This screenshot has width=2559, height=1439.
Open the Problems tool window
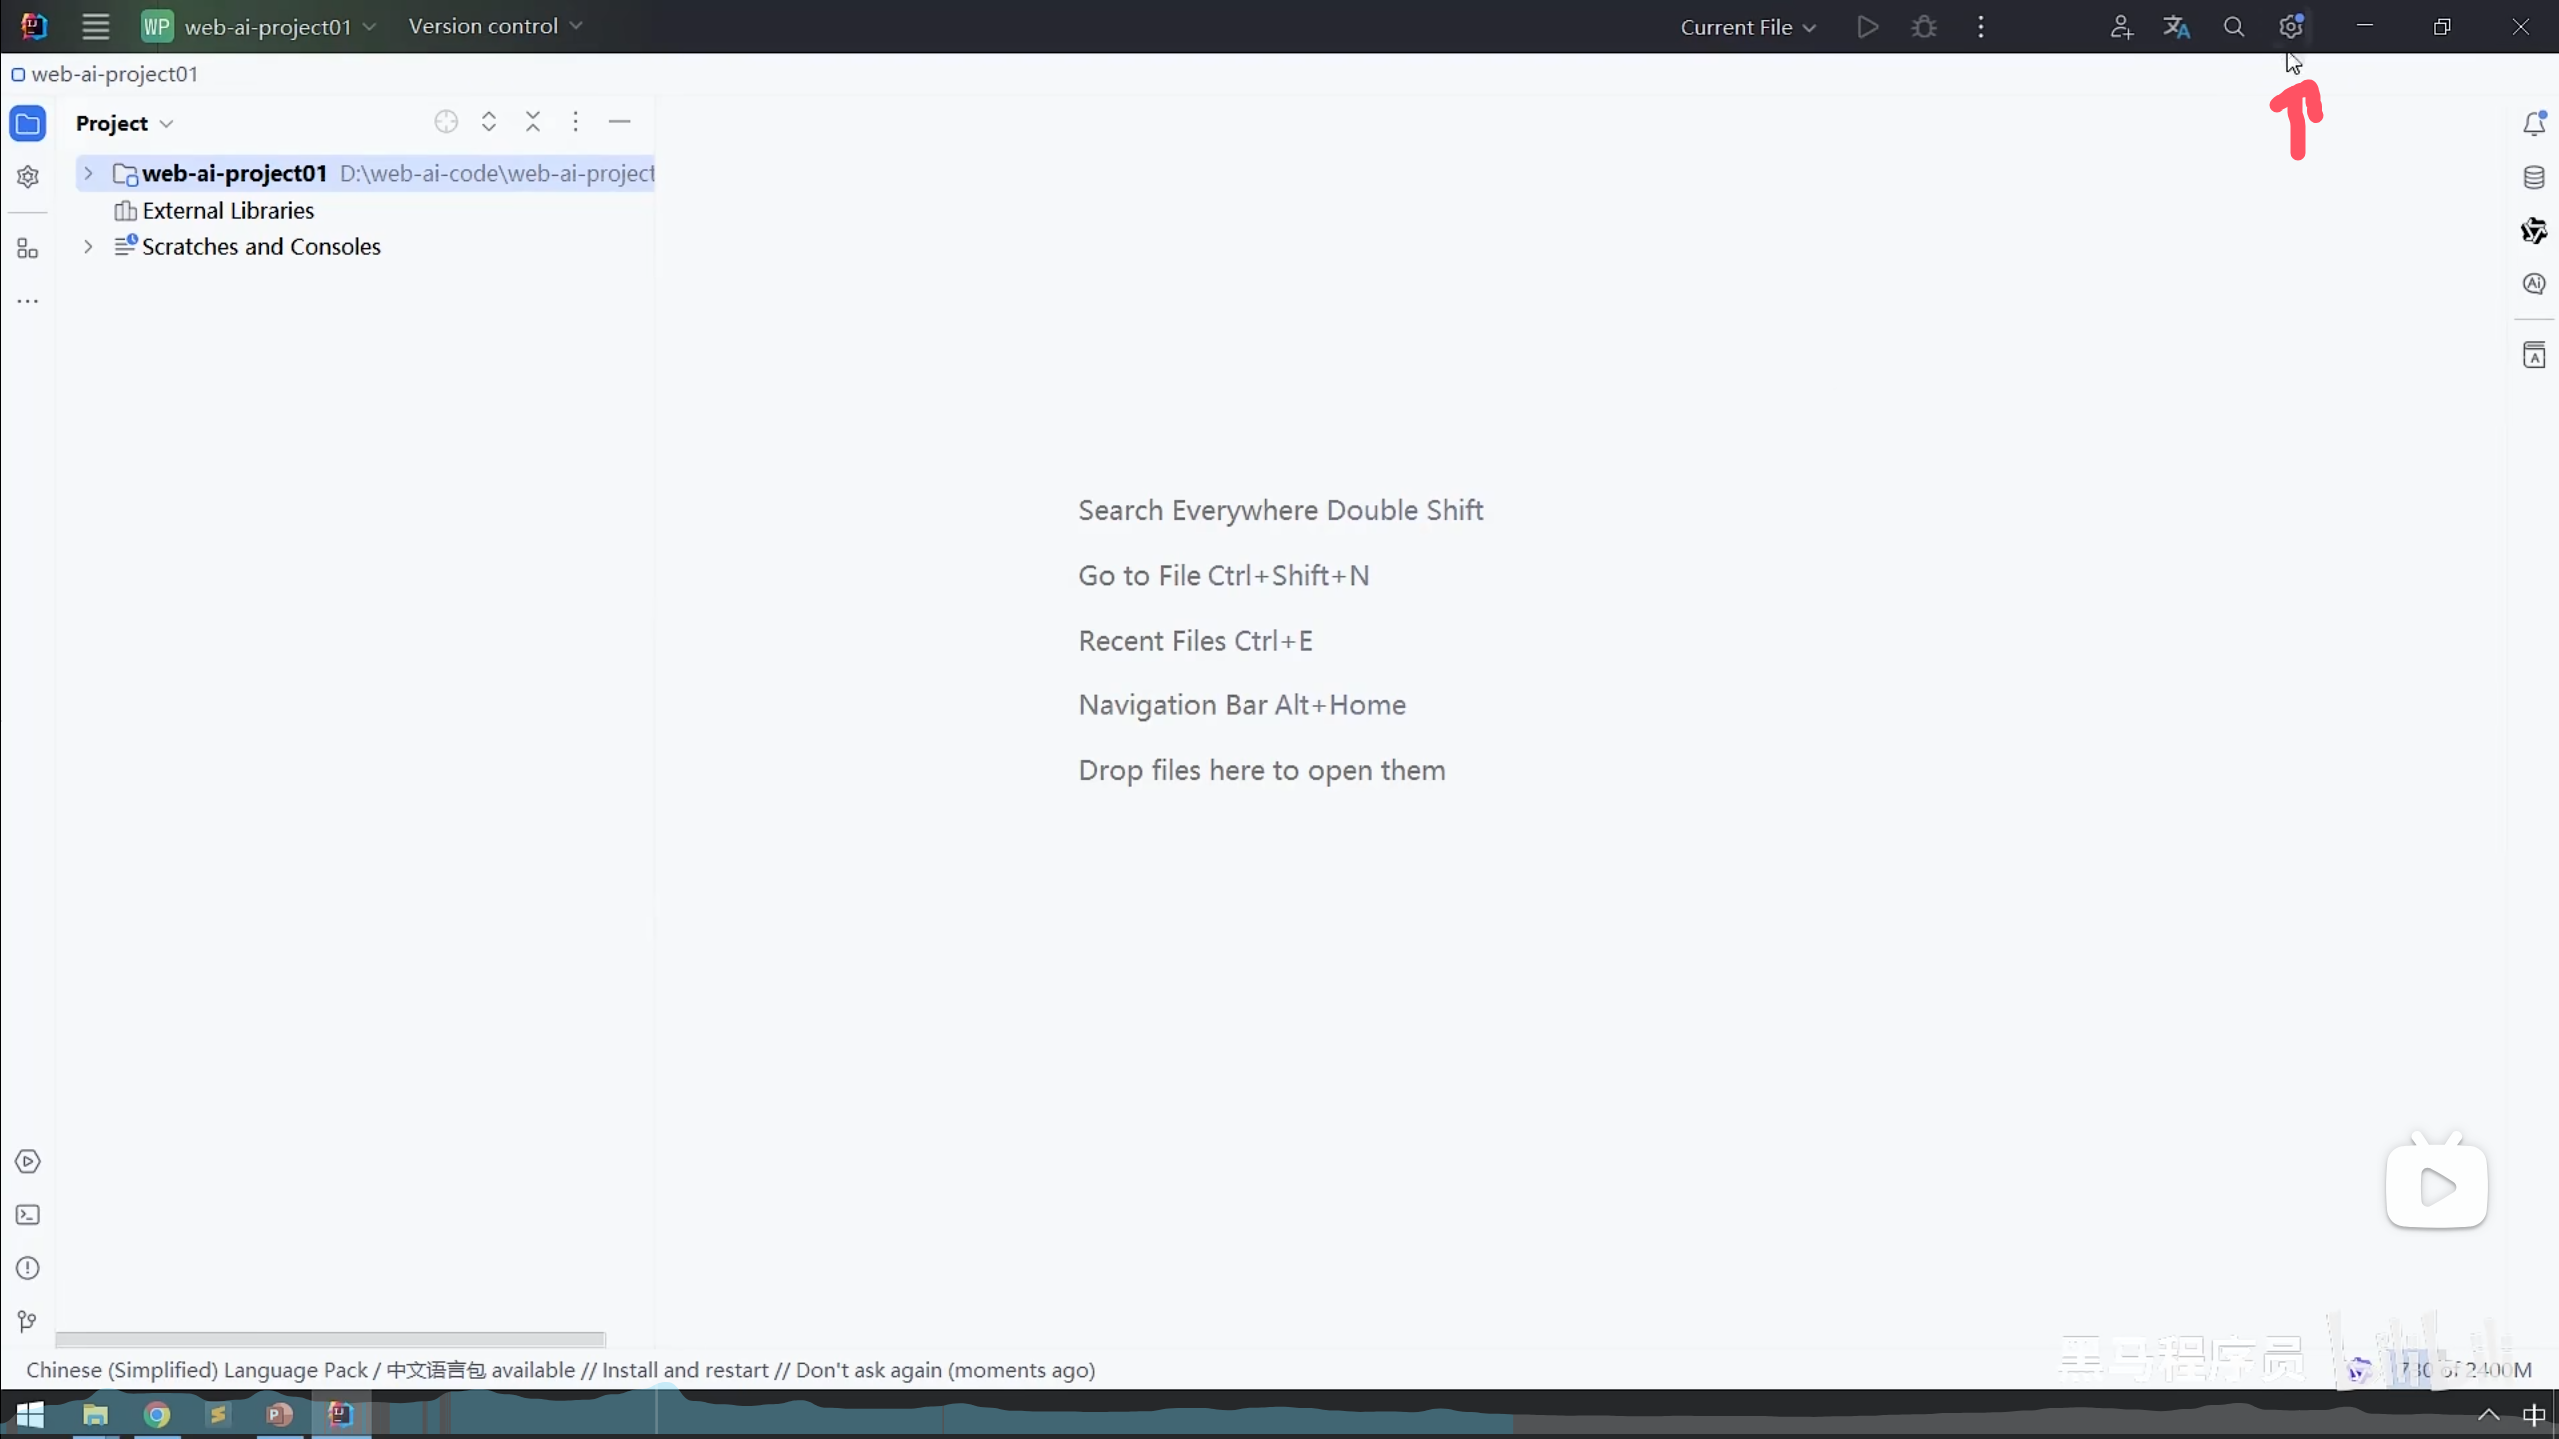[28, 1268]
